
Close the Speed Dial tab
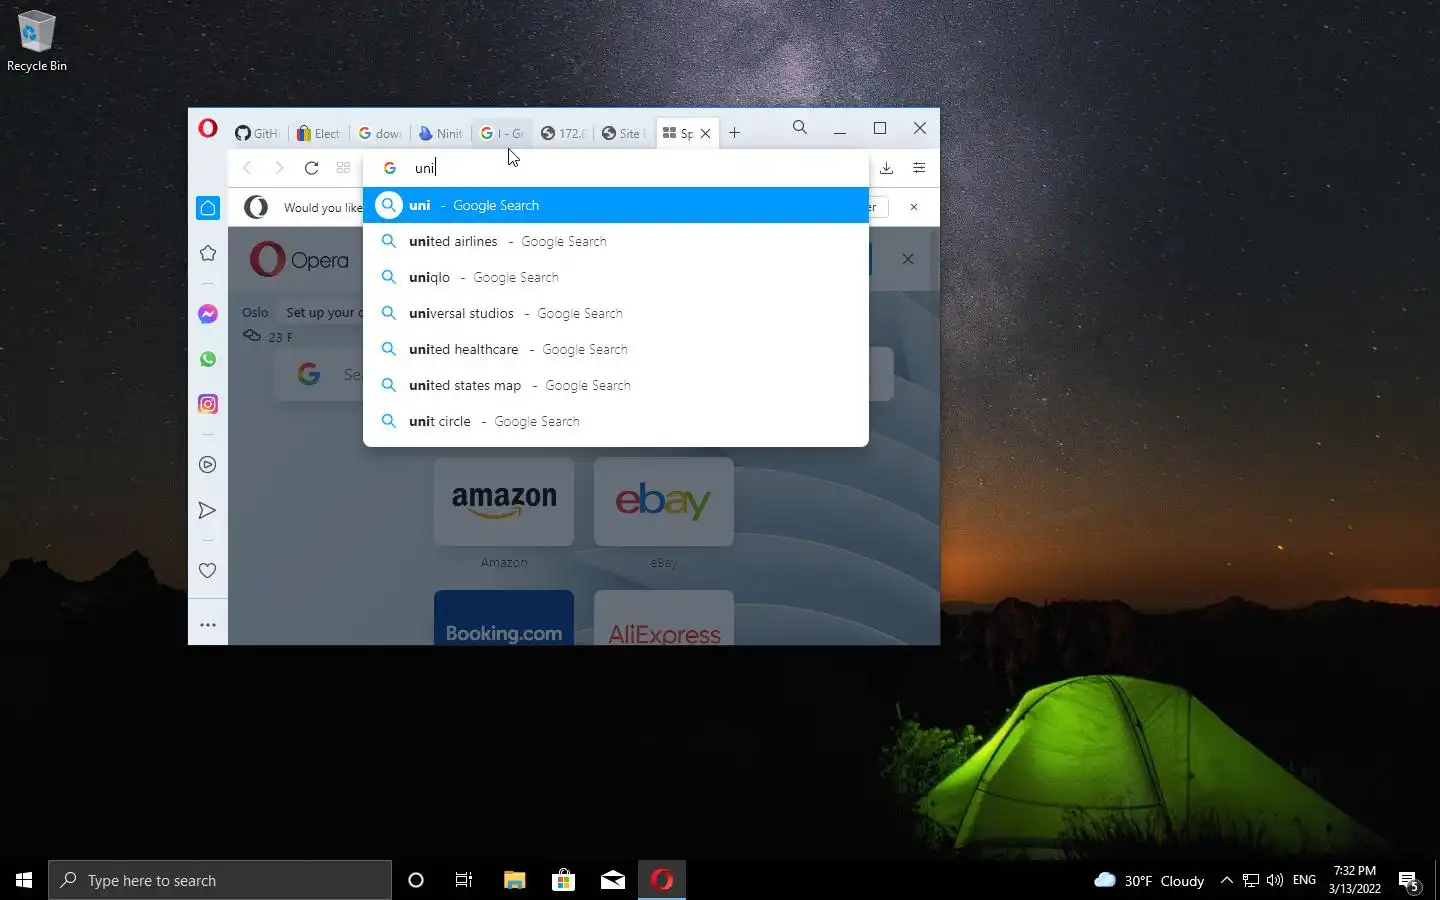pyautogui.click(x=705, y=133)
